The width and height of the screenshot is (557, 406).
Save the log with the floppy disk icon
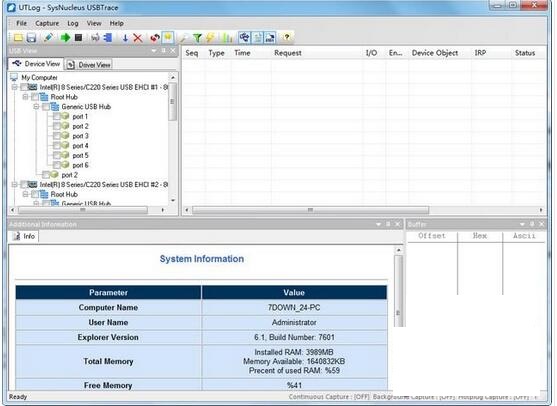point(32,38)
